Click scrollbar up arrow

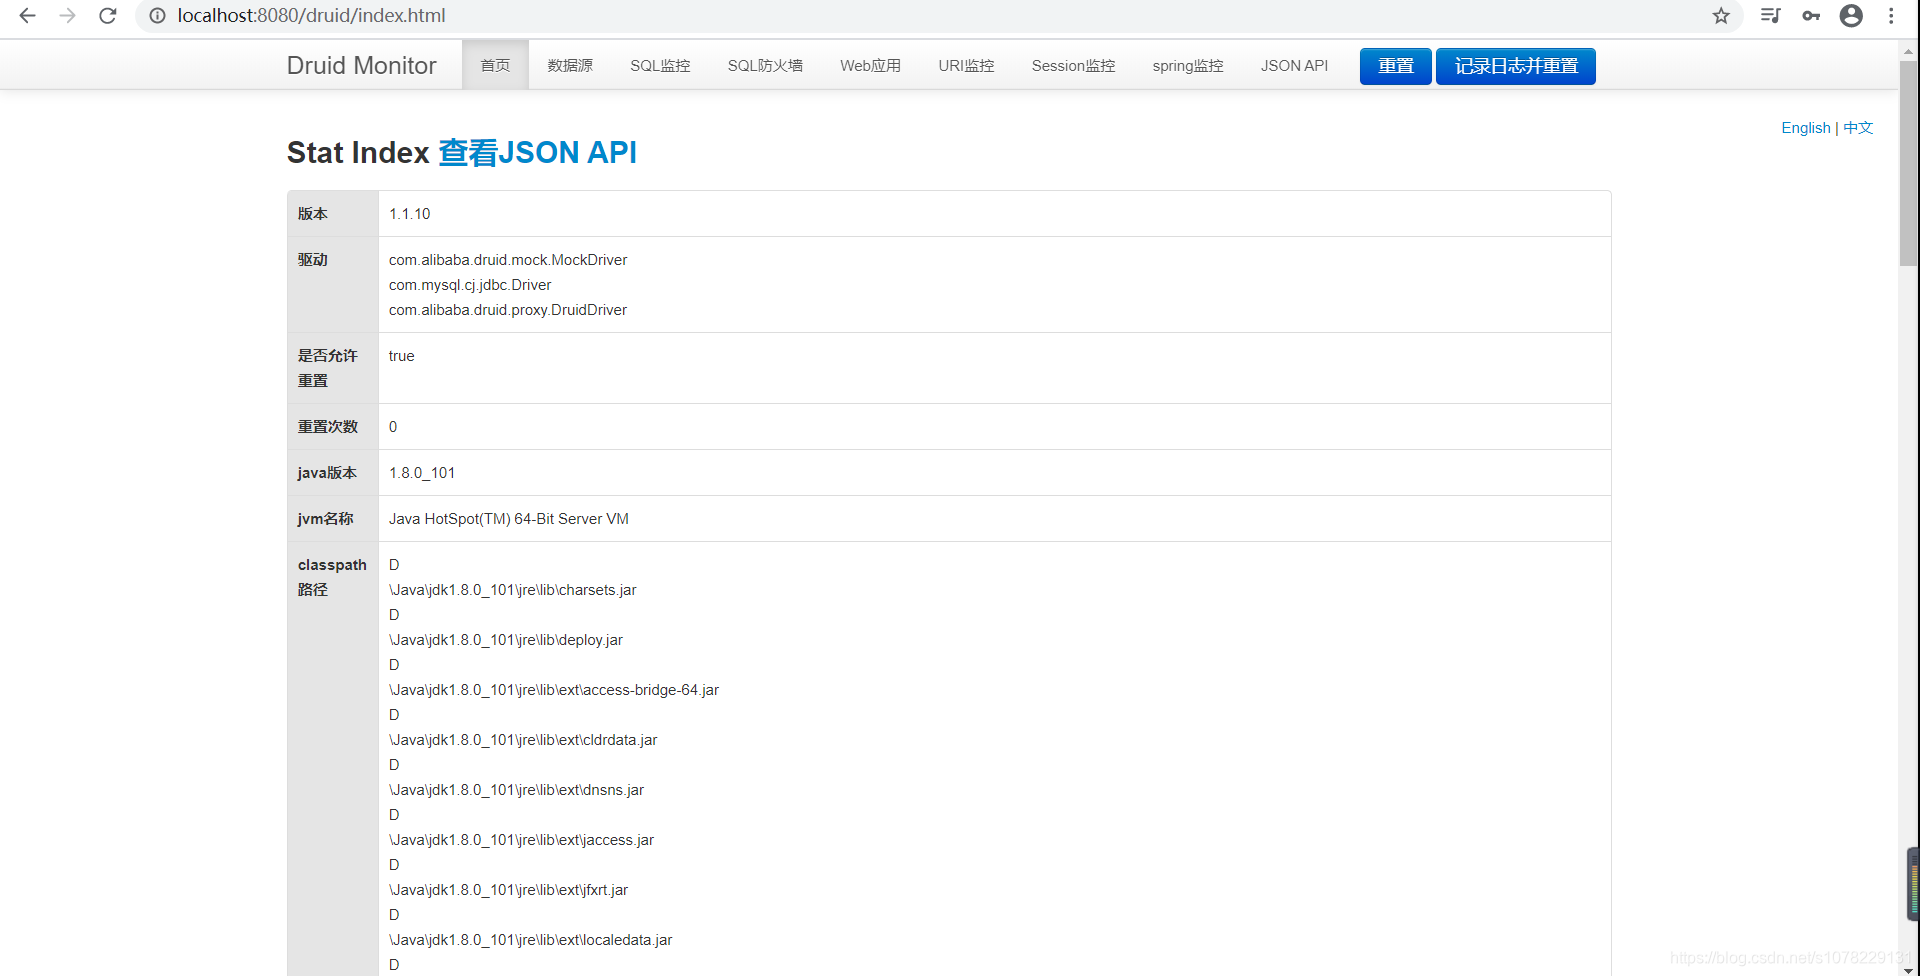pos(1908,49)
